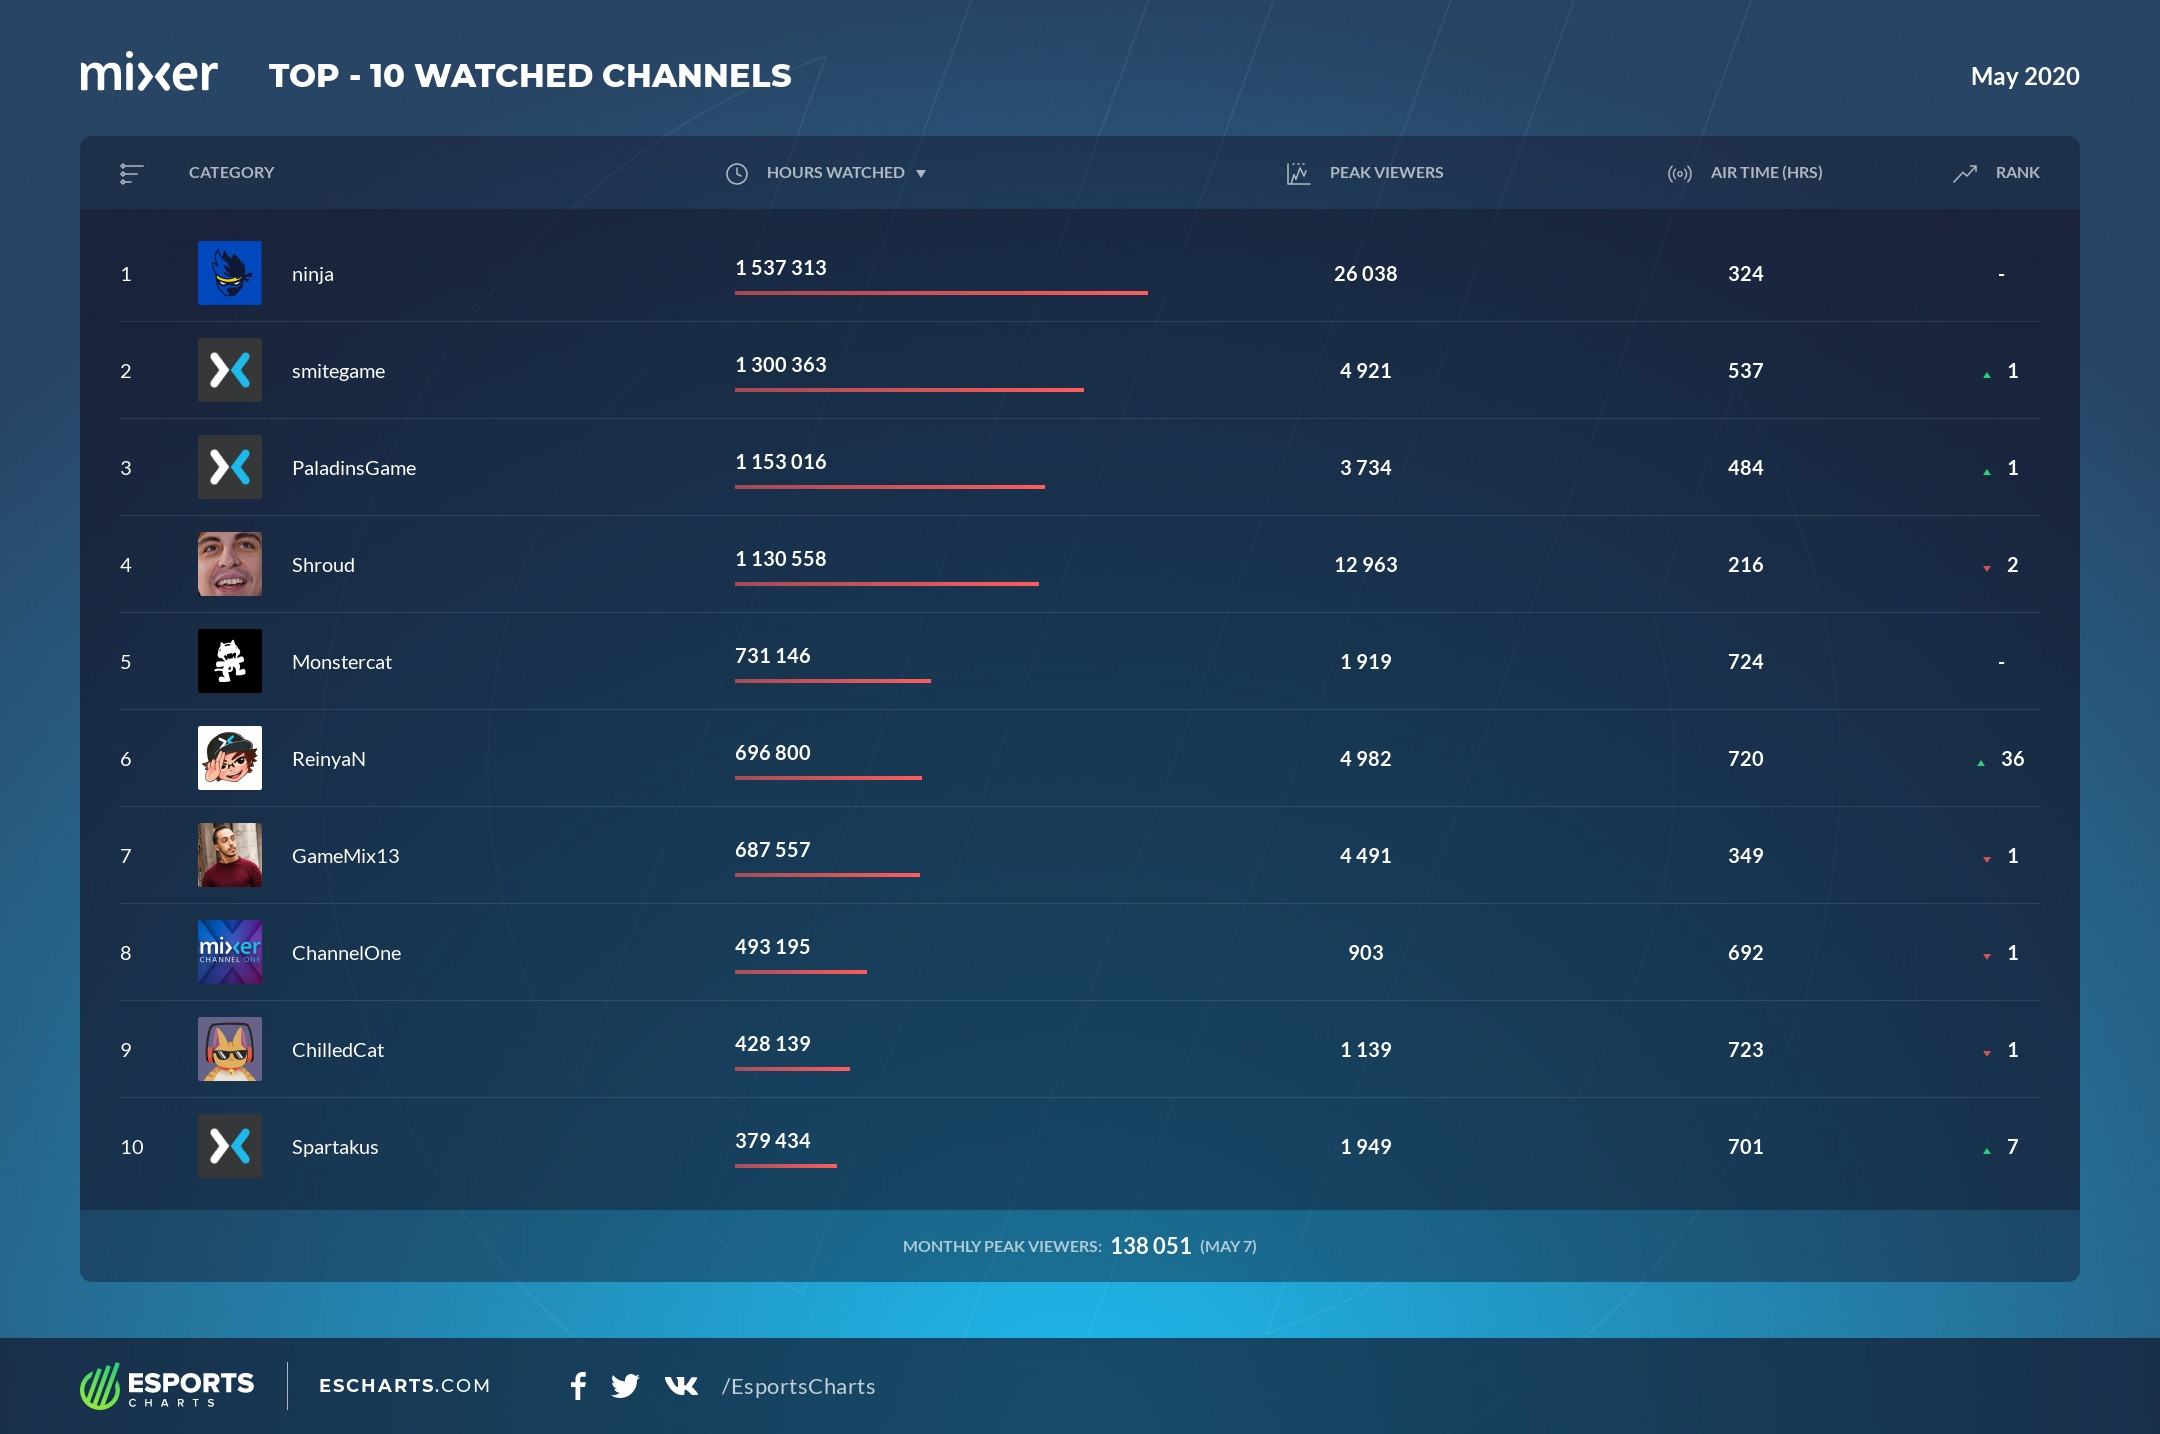Click the May 2020 date label
The height and width of the screenshot is (1434, 2160).
click(2025, 77)
